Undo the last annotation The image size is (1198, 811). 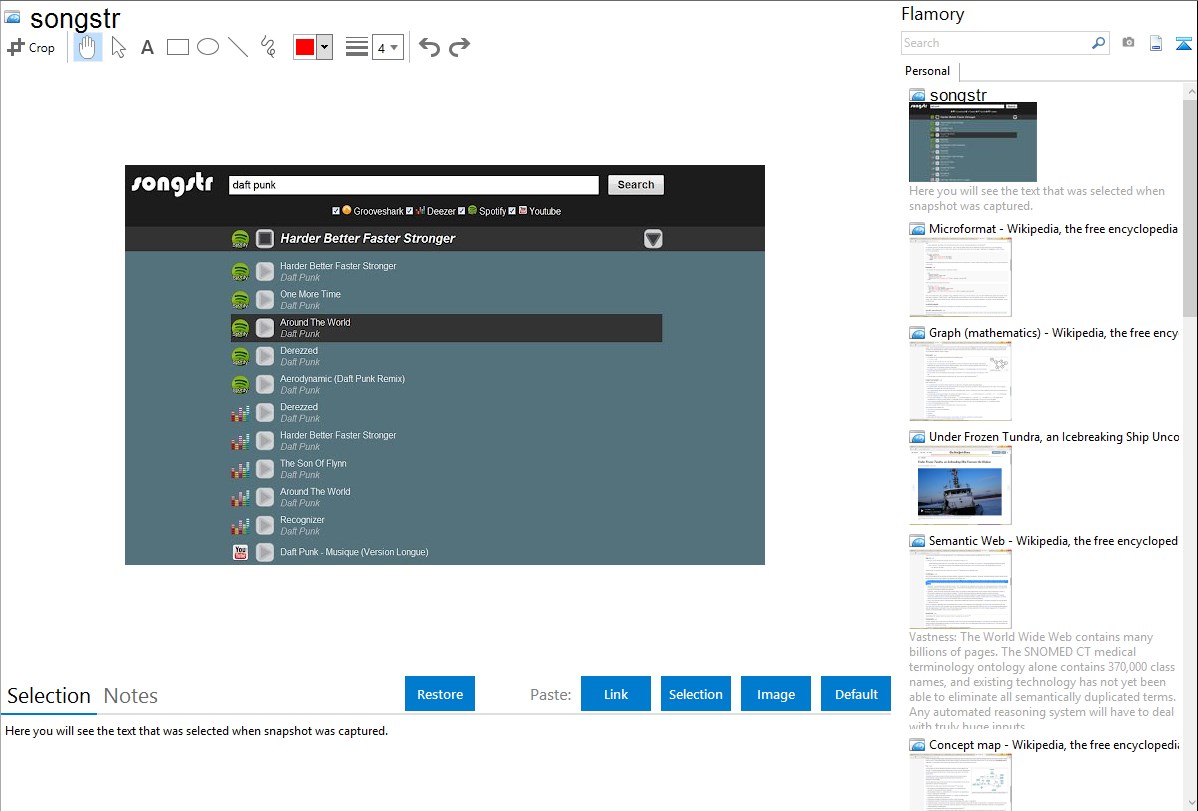[x=429, y=47]
